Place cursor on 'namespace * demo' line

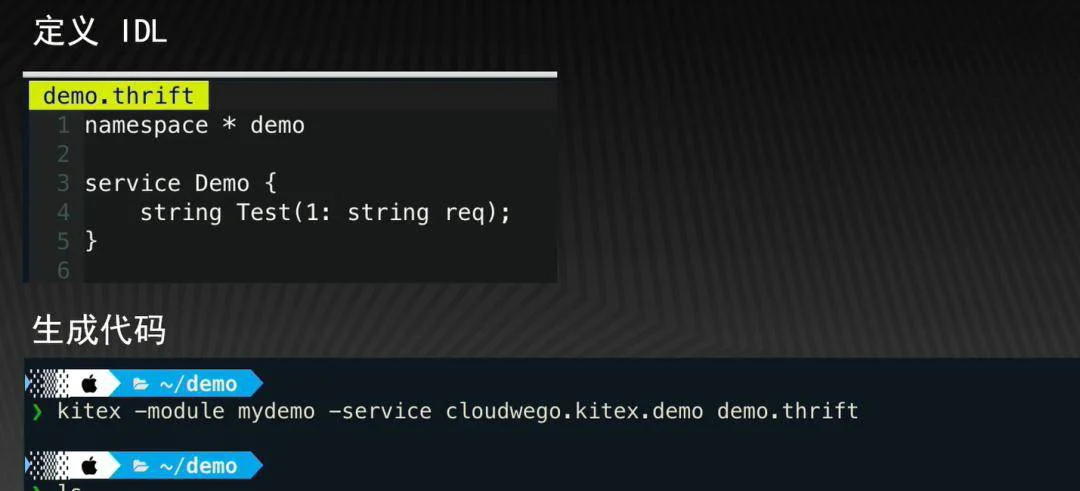[194, 125]
